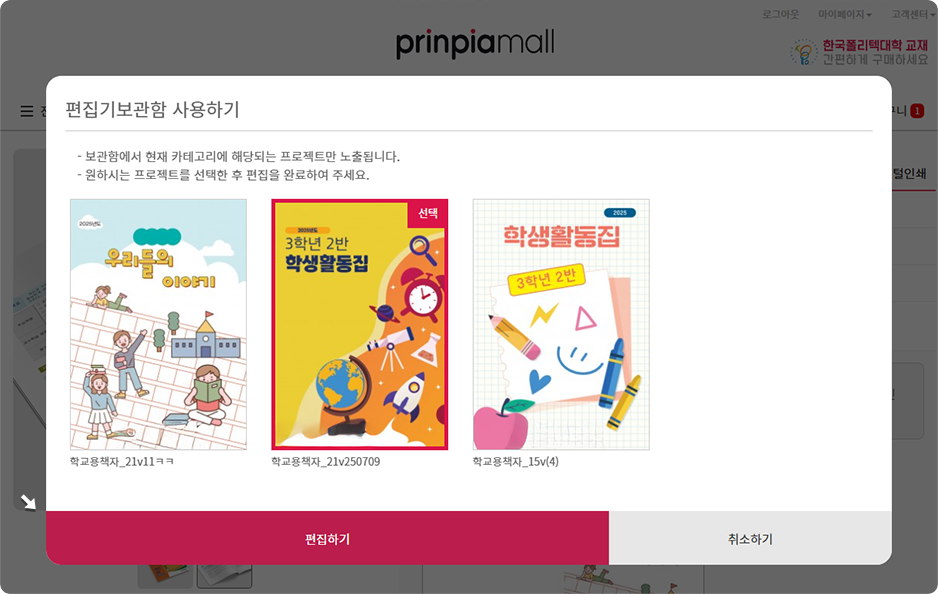The width and height of the screenshot is (938, 594).
Task: Click the lightbulb icon in Polytechnic banner
Action: coord(804,53)
